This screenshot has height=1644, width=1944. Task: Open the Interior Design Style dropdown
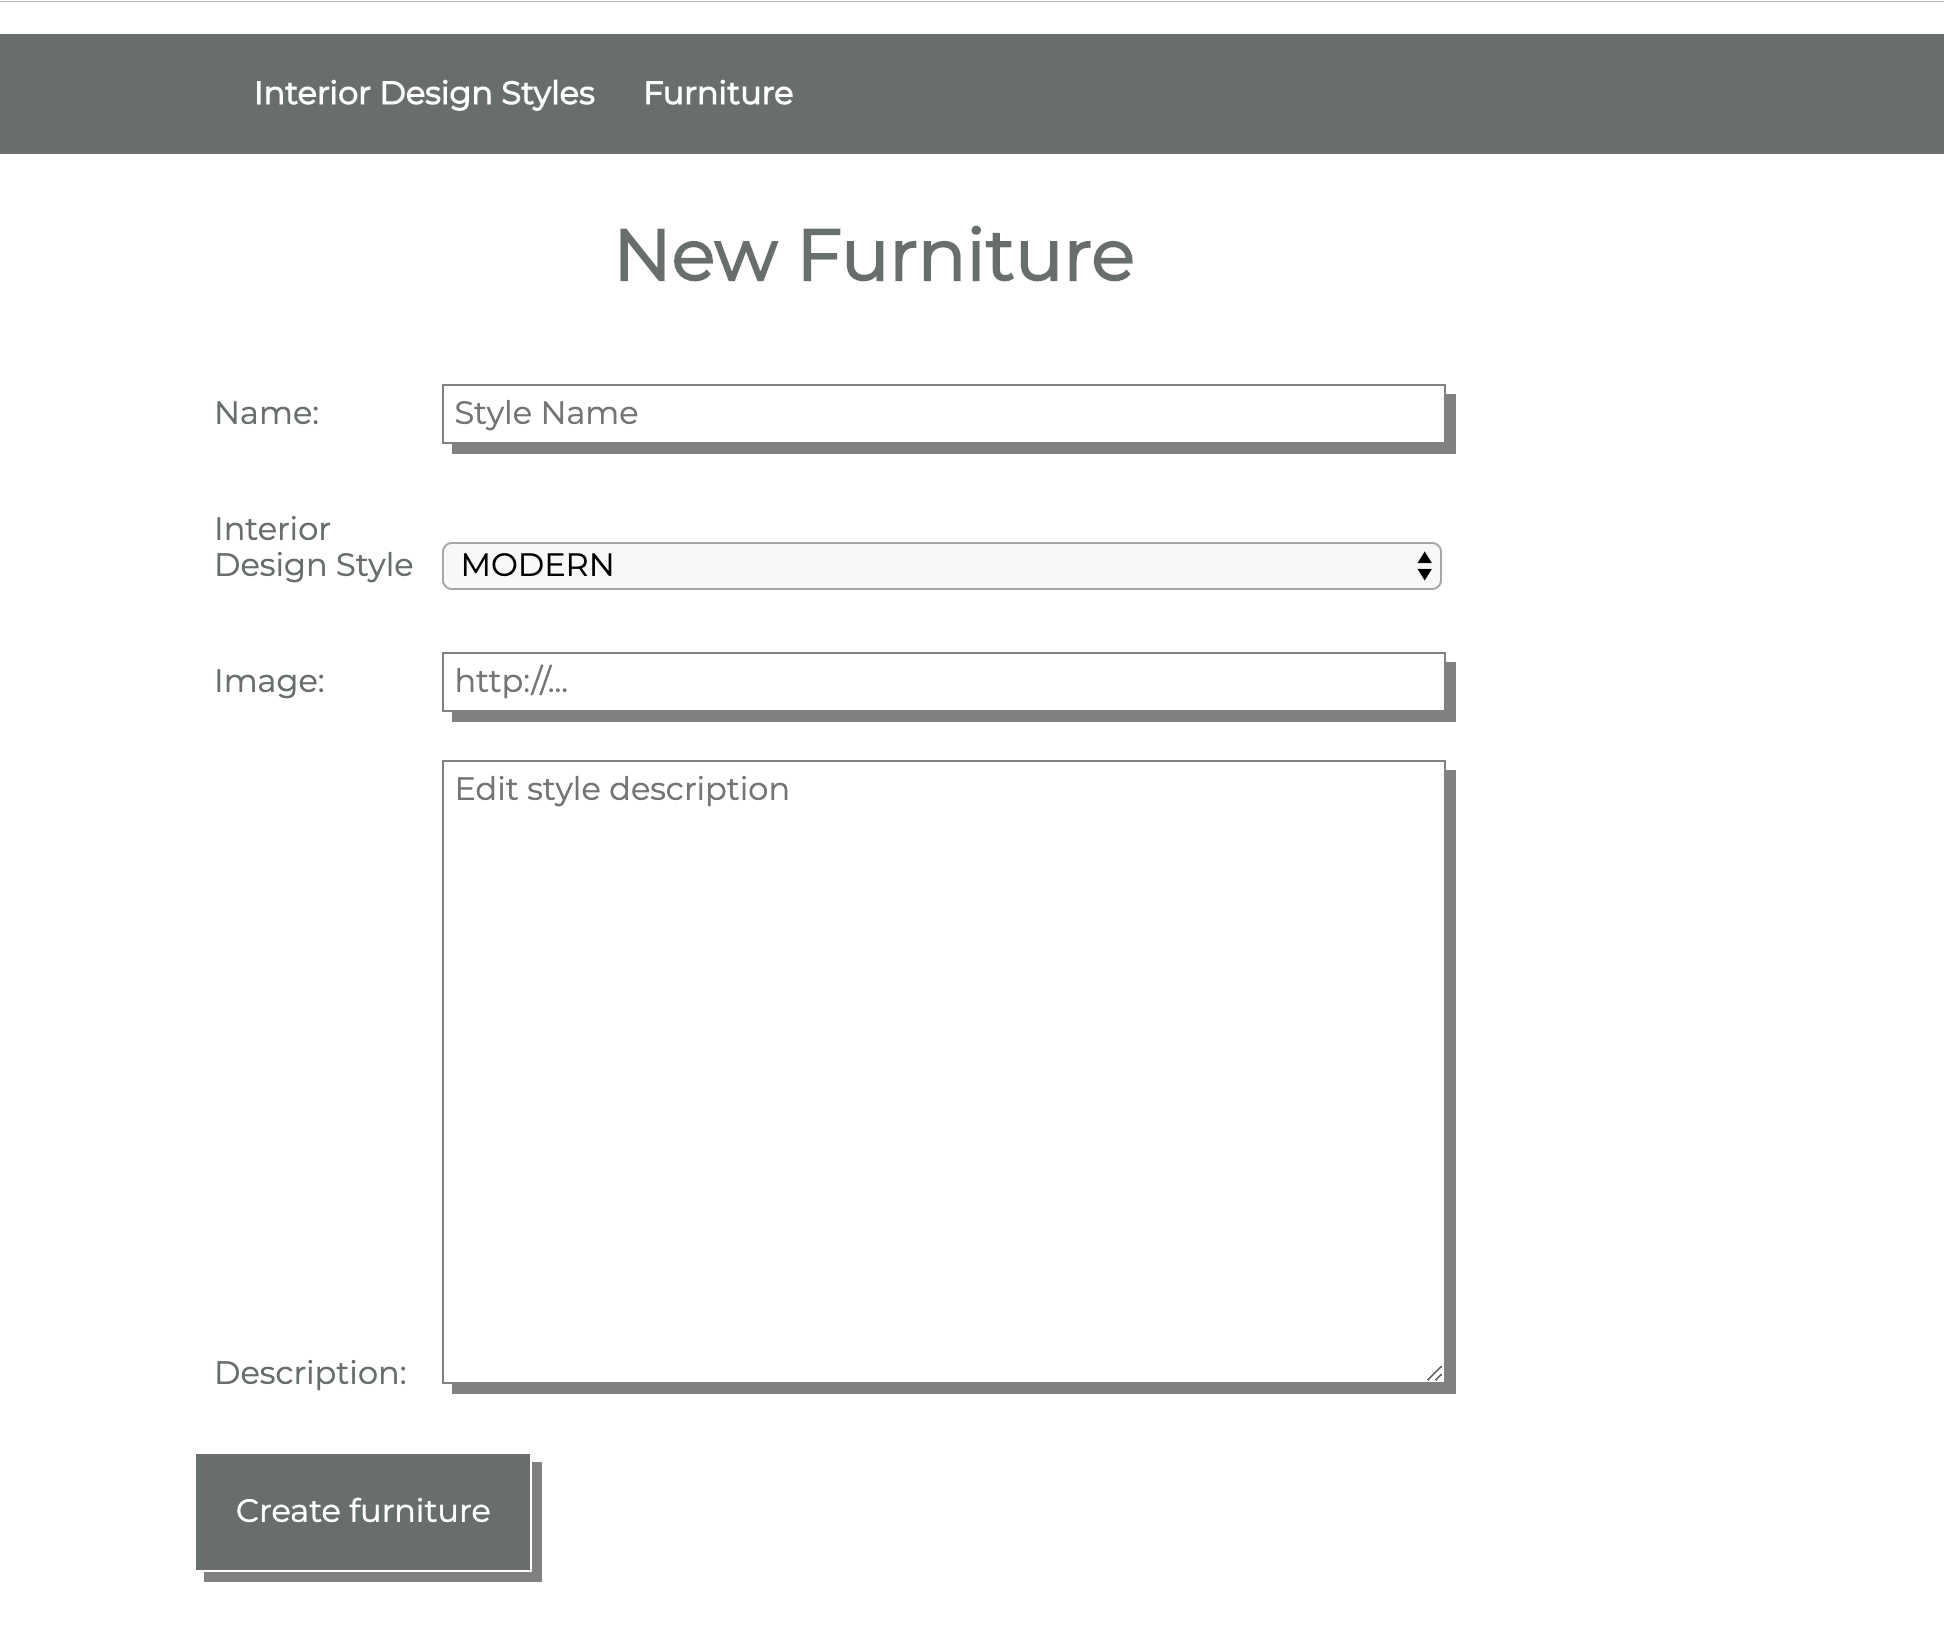[940, 565]
